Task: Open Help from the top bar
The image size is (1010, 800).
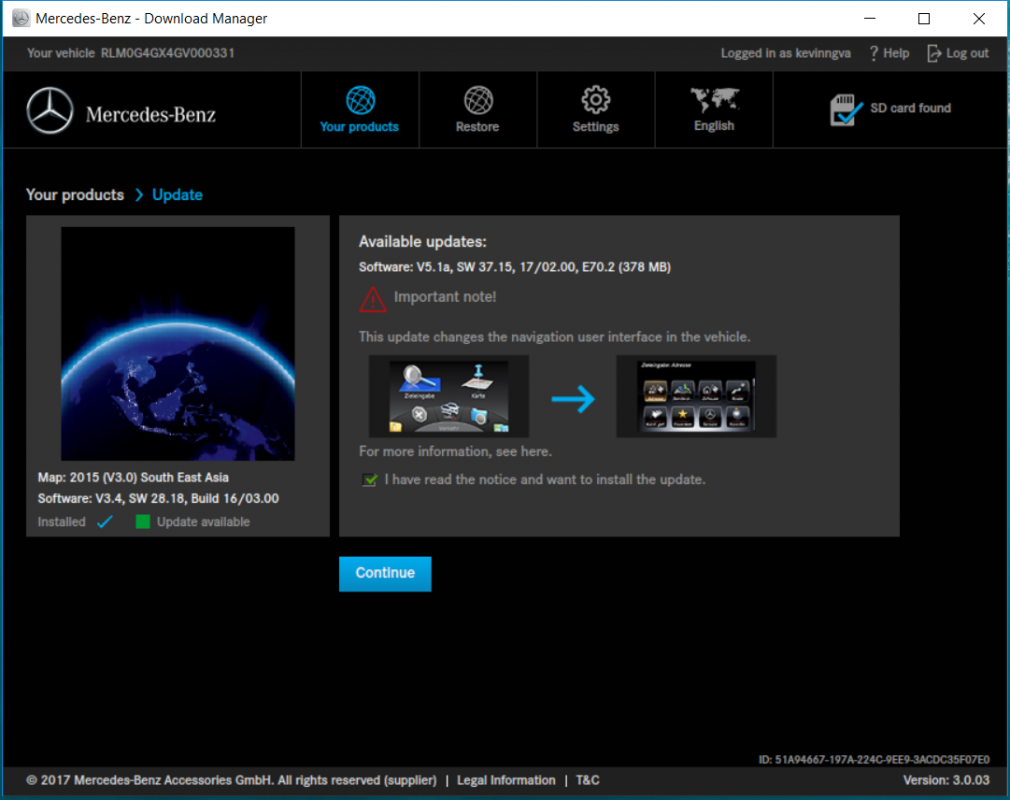Action: click(889, 53)
